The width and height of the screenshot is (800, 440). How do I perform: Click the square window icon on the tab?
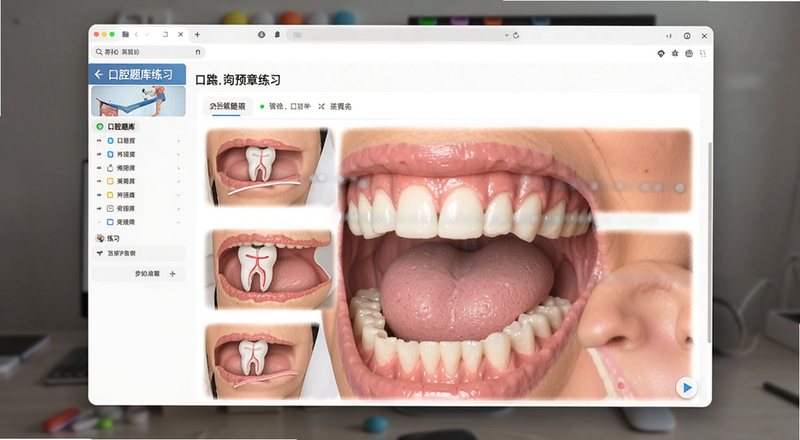click(x=165, y=34)
